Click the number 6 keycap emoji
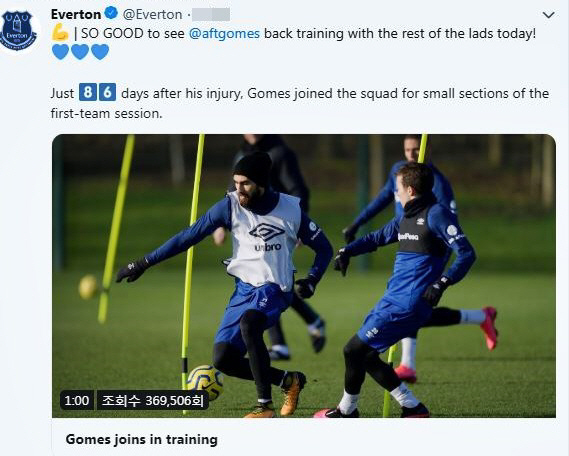Image resolution: width=569 pixels, height=456 pixels. click(107, 92)
